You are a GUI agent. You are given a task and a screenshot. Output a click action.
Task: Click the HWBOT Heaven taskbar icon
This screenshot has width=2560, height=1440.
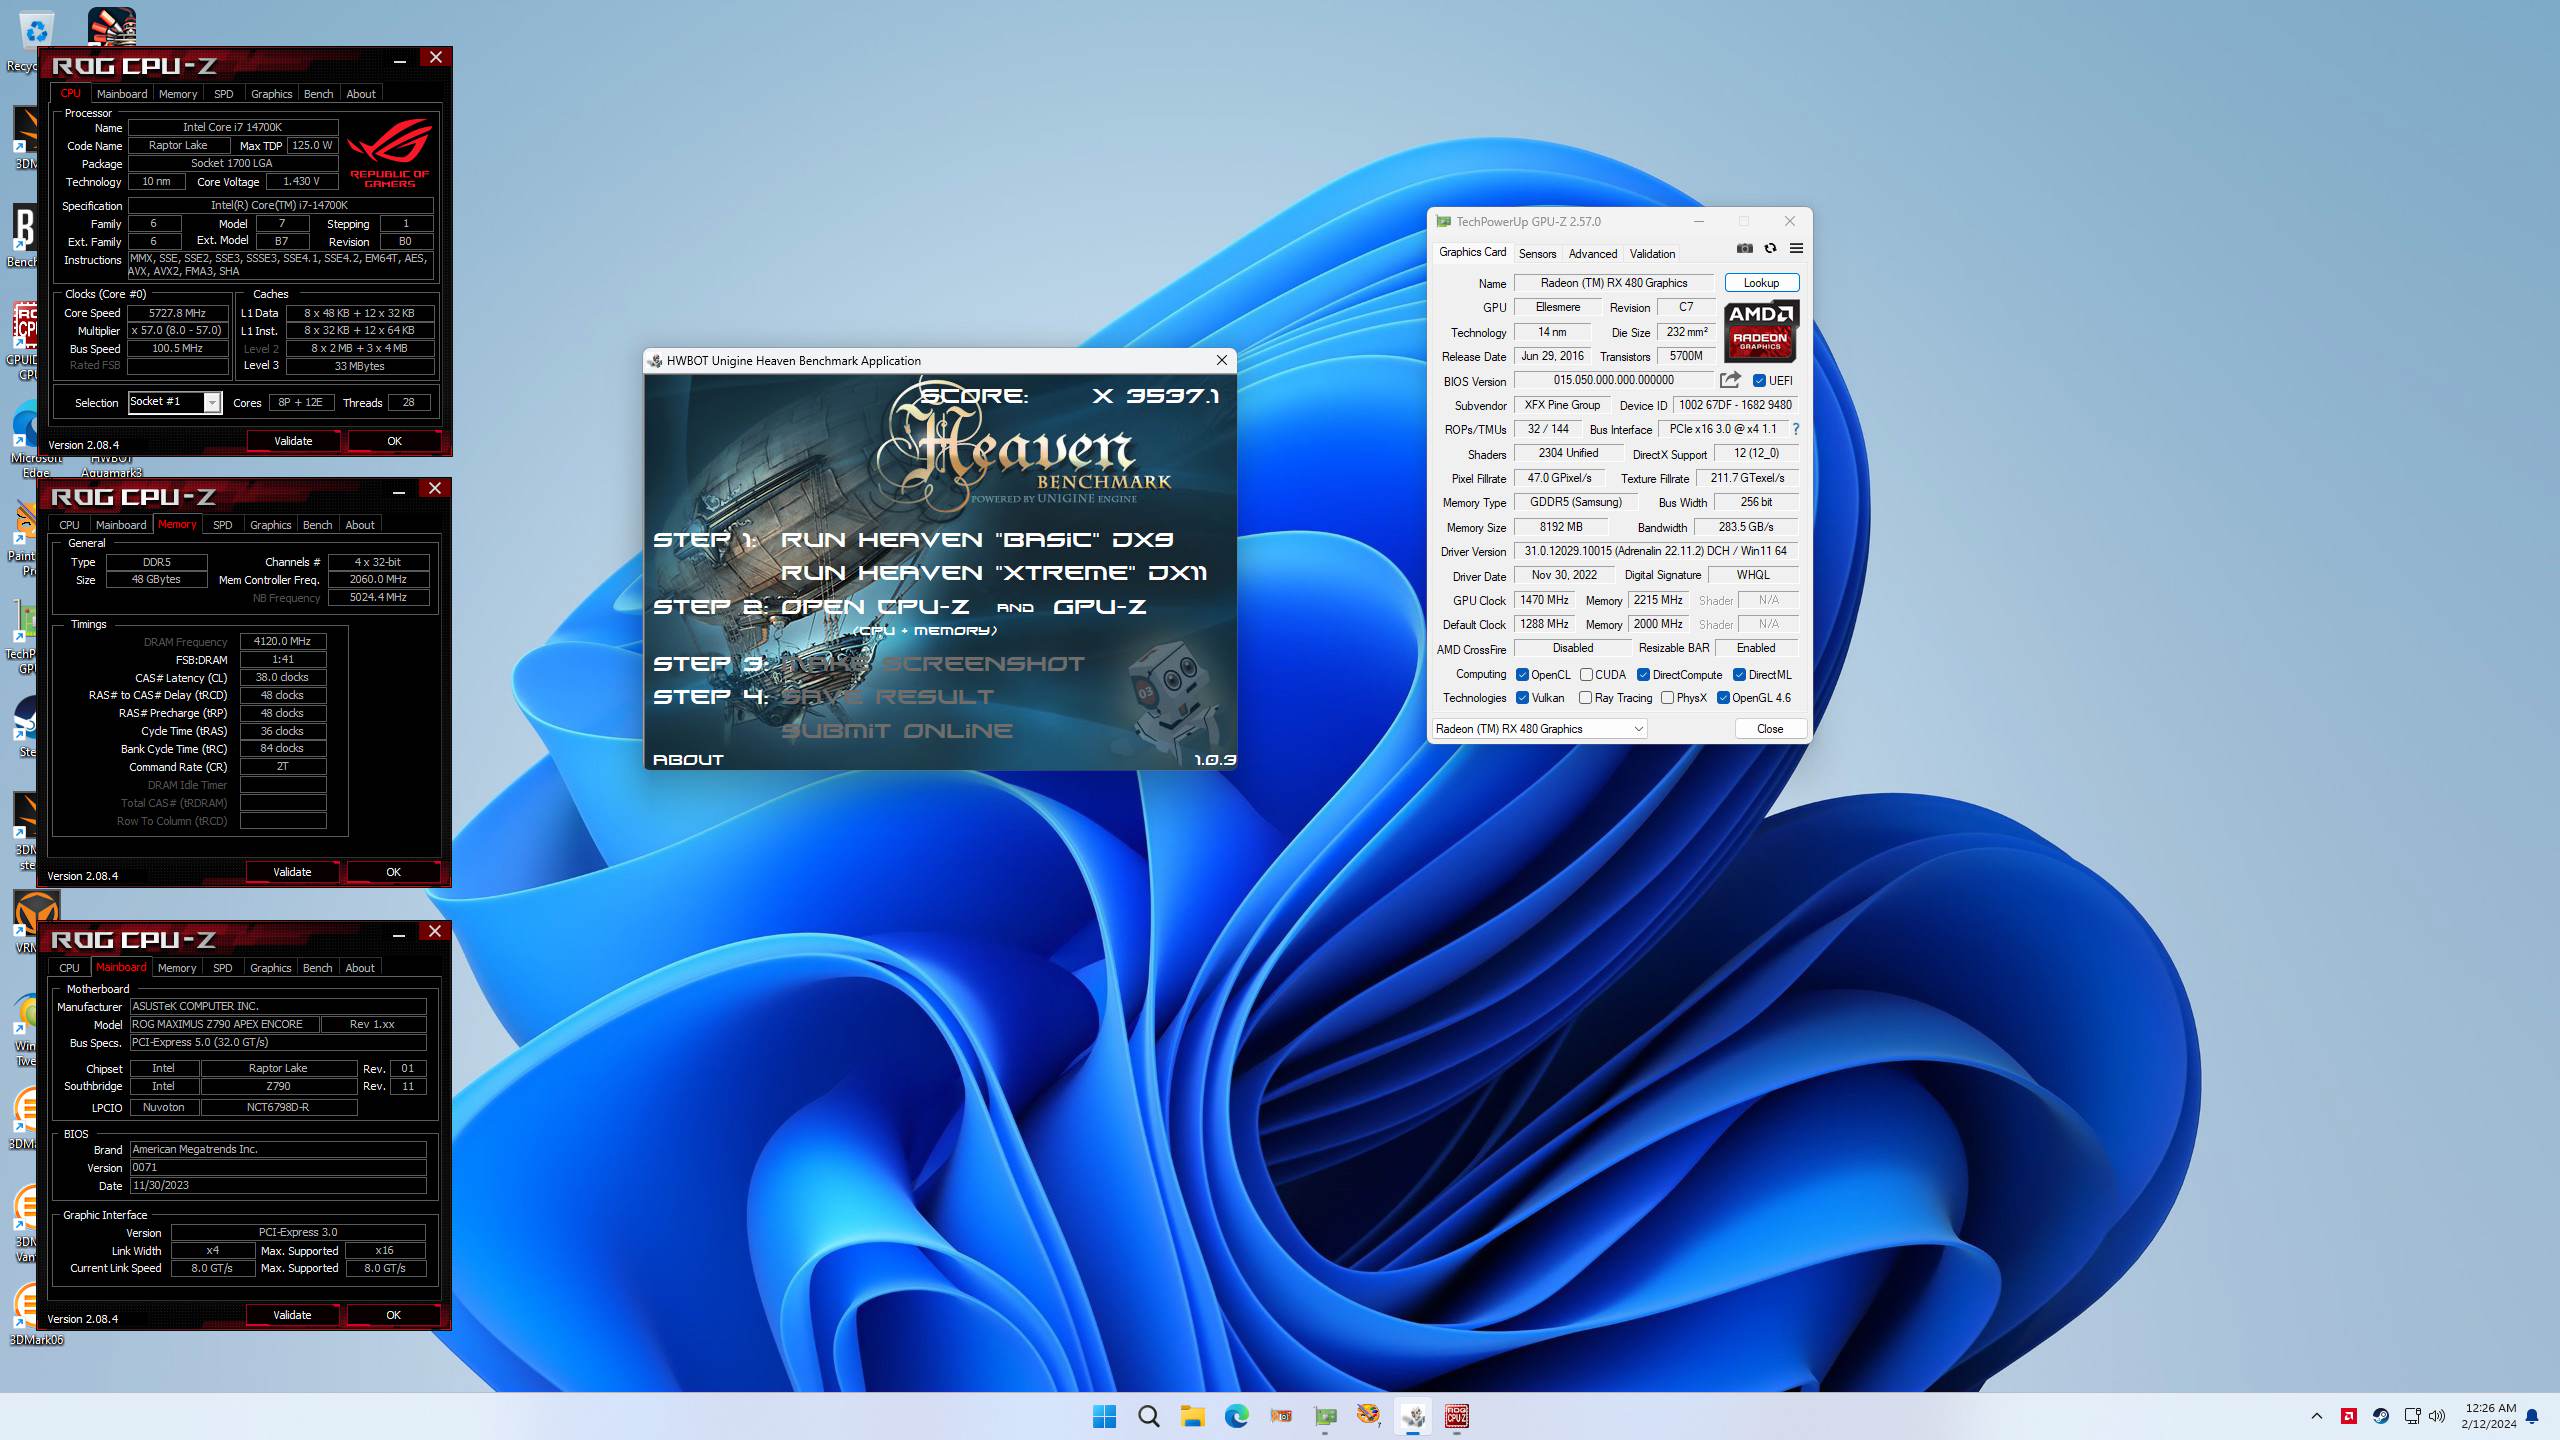coord(1413,1416)
